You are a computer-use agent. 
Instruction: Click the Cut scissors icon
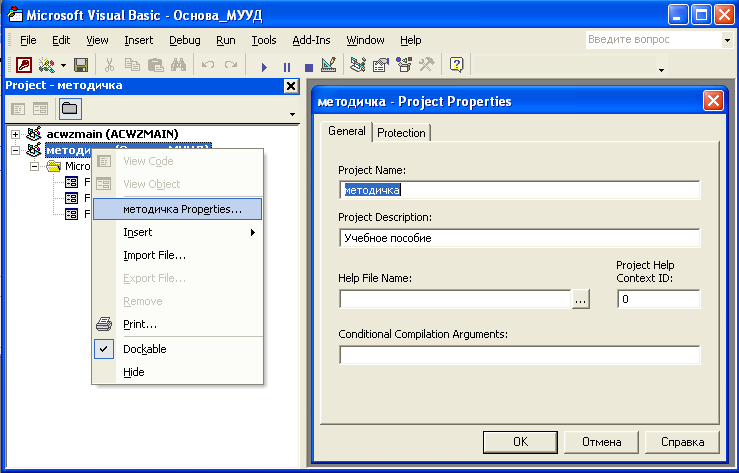pos(109,65)
